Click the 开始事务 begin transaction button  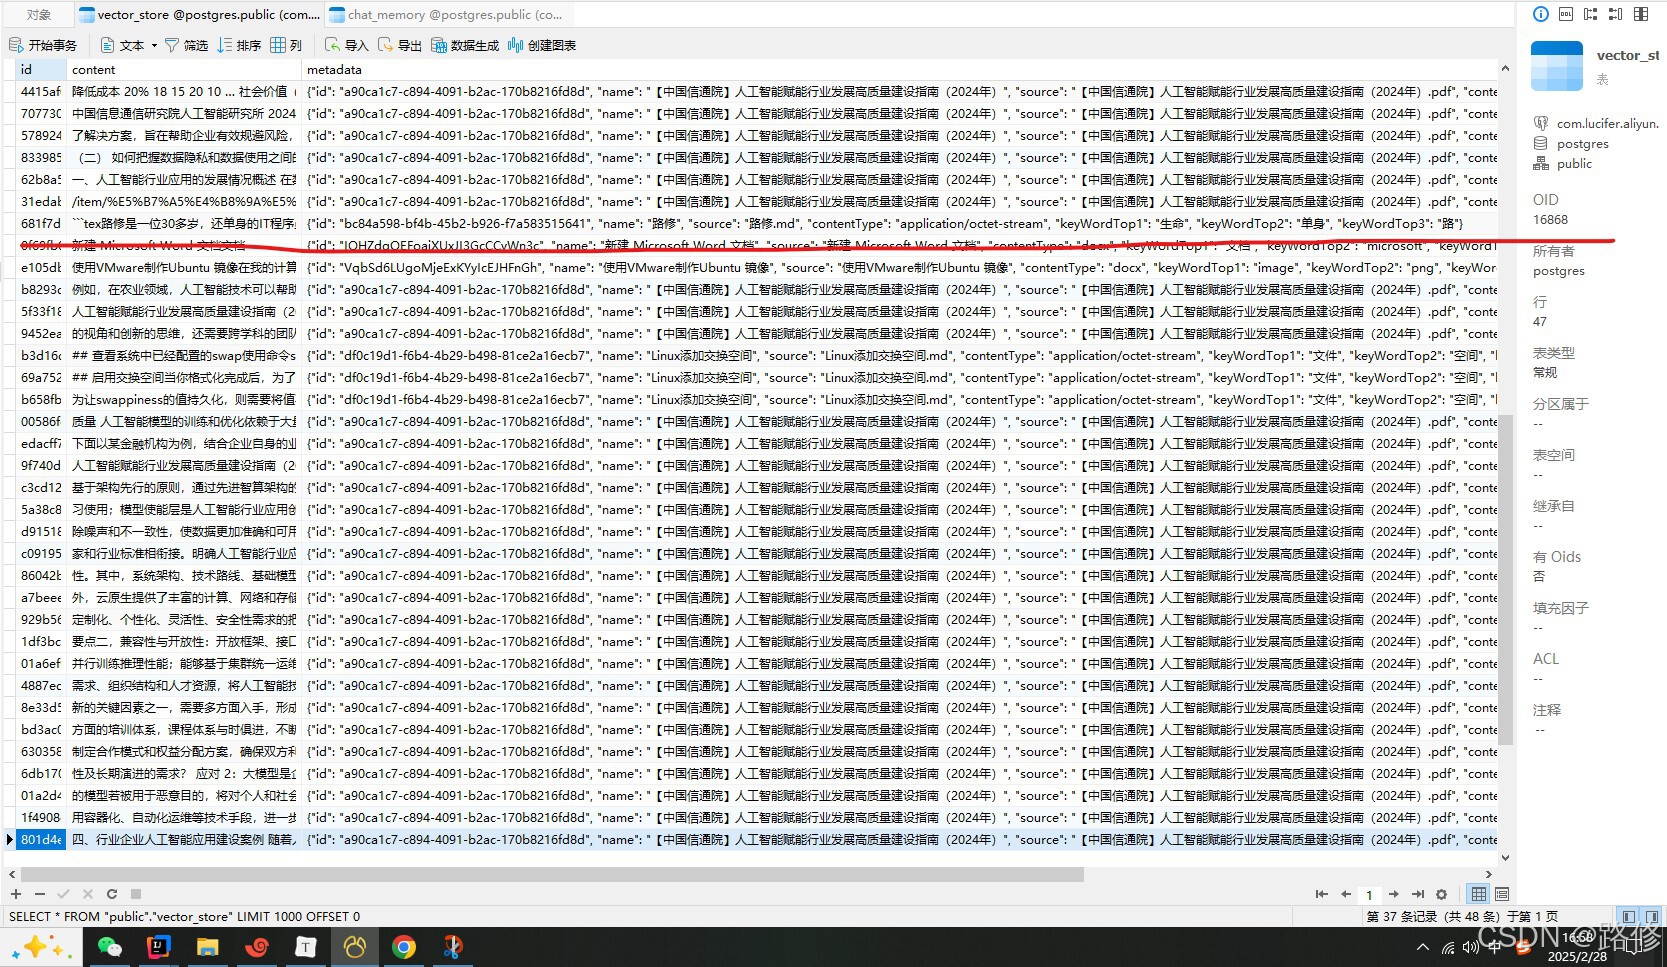43,45
